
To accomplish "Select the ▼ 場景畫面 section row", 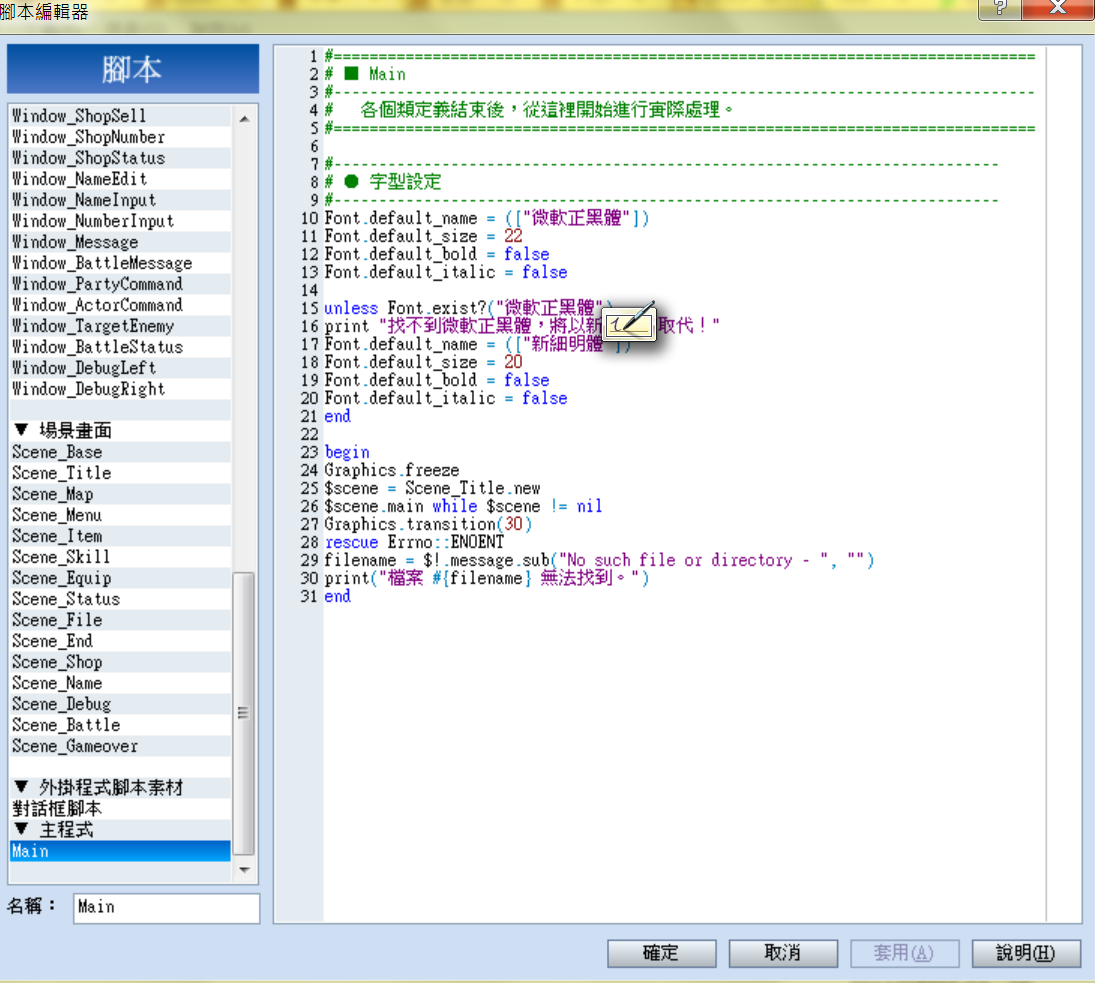I will pos(120,431).
